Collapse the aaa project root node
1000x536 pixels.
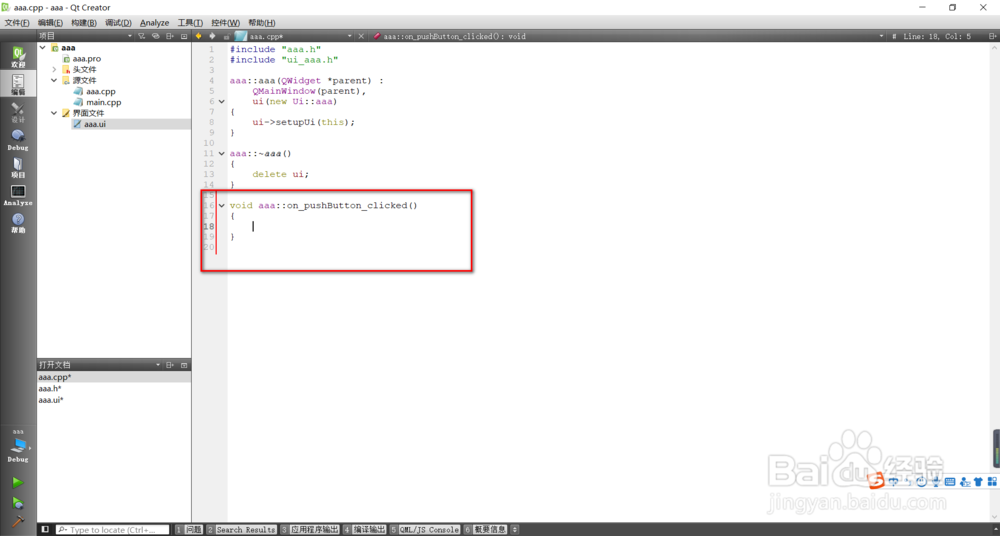click(43, 48)
